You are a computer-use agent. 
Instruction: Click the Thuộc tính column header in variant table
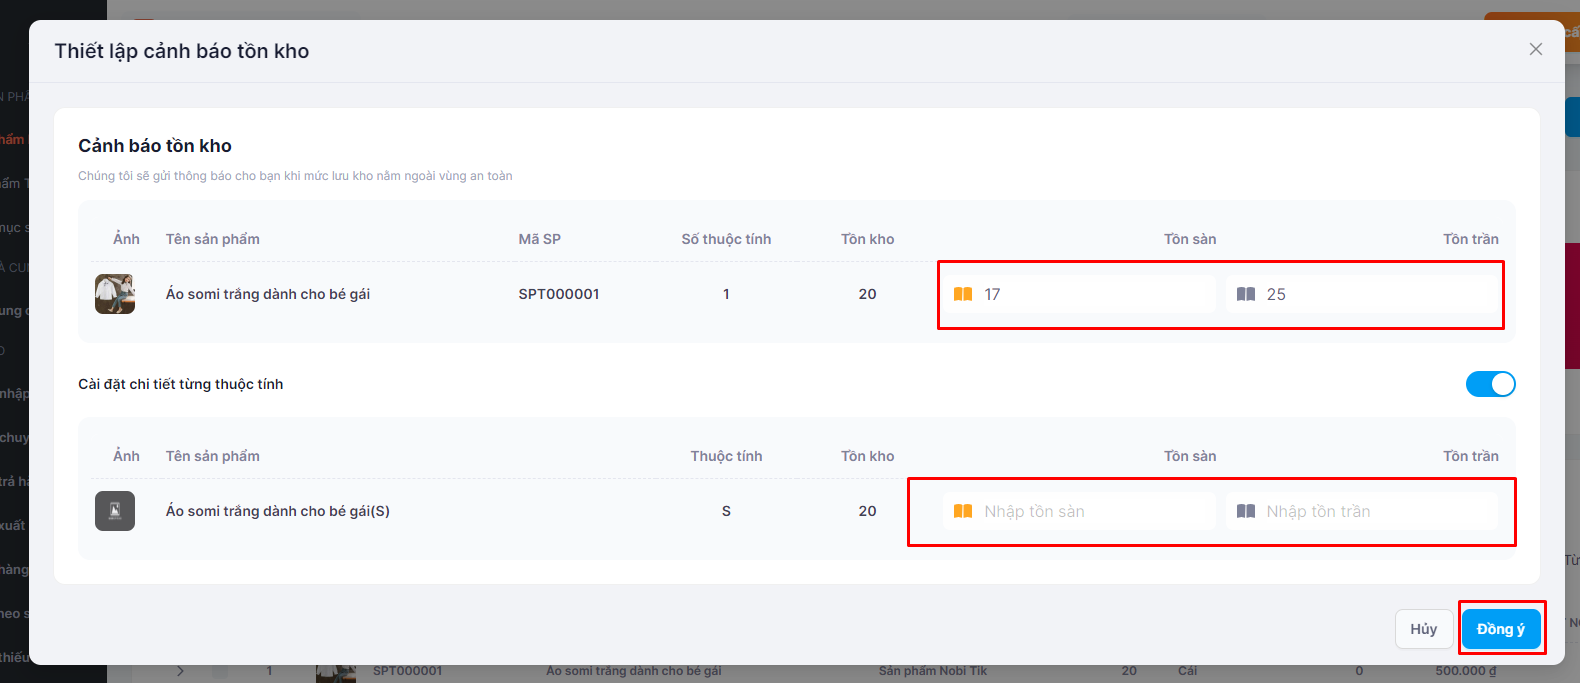pyautogui.click(x=726, y=456)
